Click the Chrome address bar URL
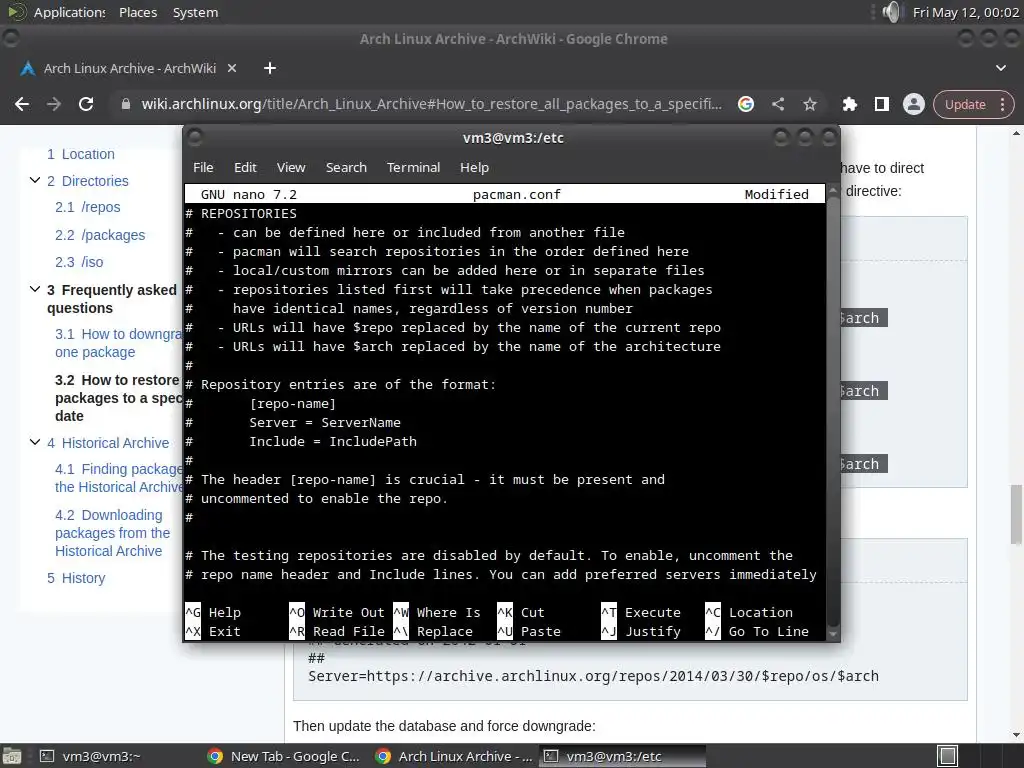This screenshot has height=768, width=1024. (431, 104)
